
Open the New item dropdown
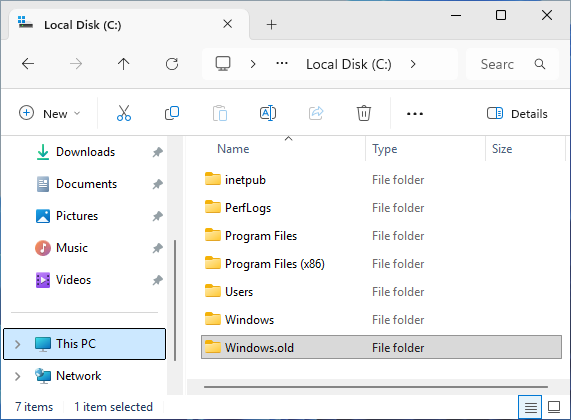49,114
